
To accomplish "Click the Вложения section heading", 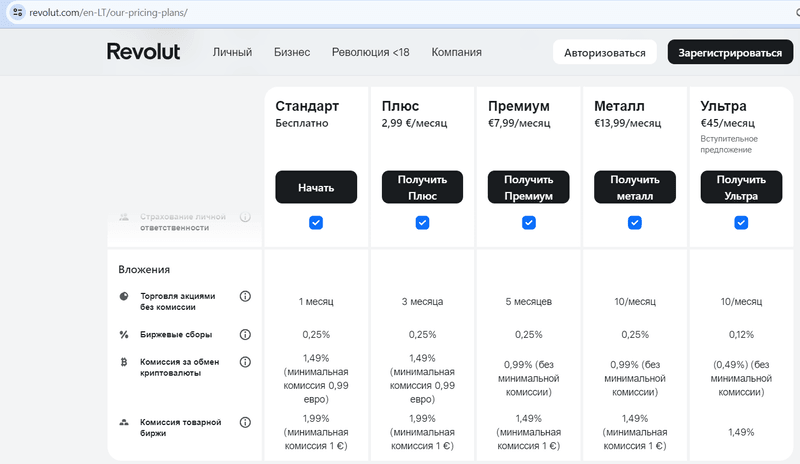I will click(144, 270).
